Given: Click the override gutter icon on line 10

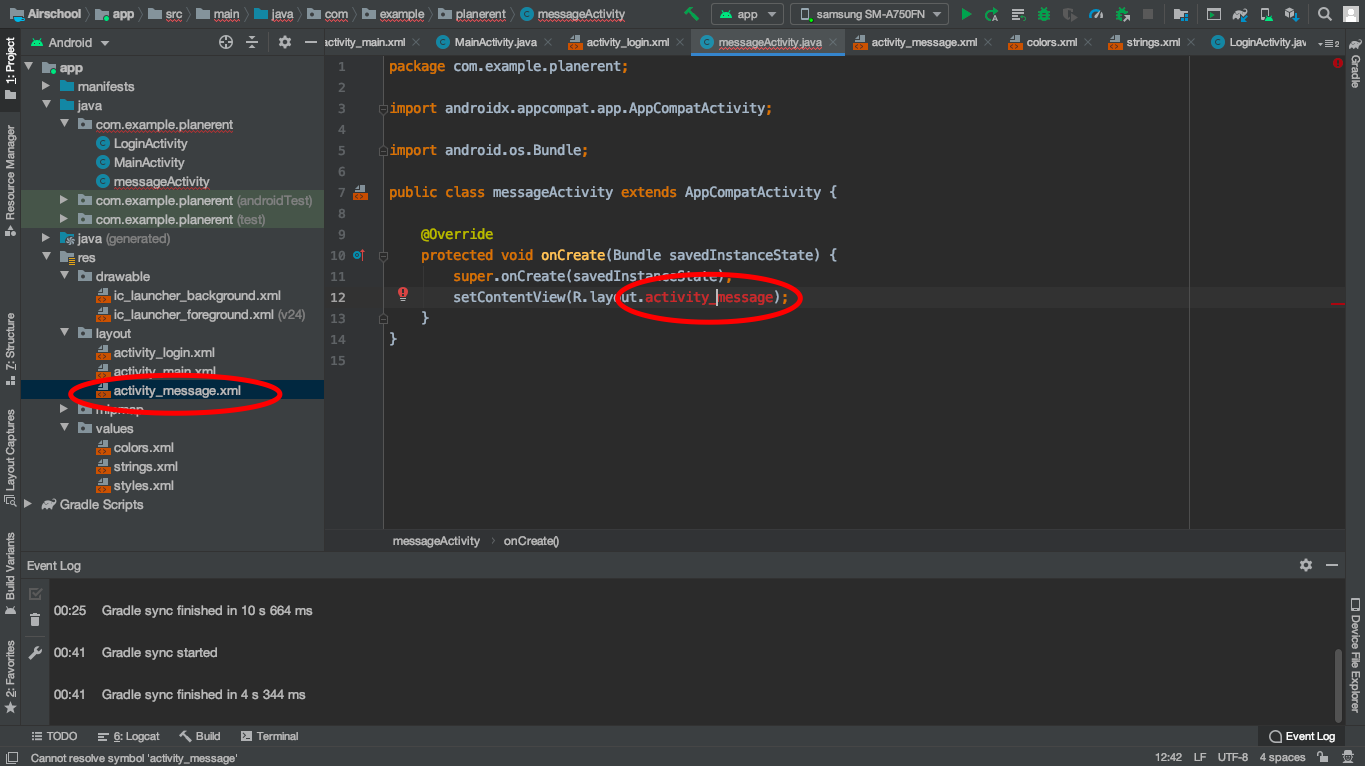Looking at the screenshot, I should point(360,255).
